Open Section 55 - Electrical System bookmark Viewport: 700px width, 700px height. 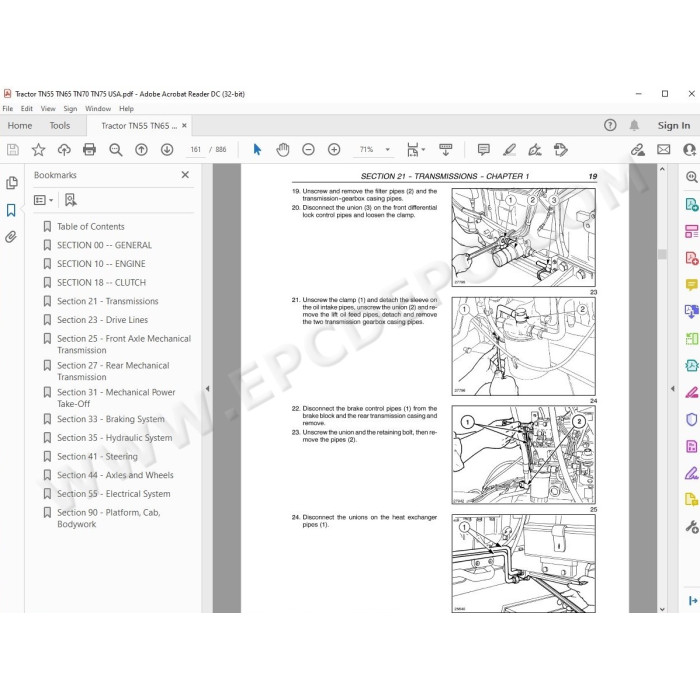(113, 494)
